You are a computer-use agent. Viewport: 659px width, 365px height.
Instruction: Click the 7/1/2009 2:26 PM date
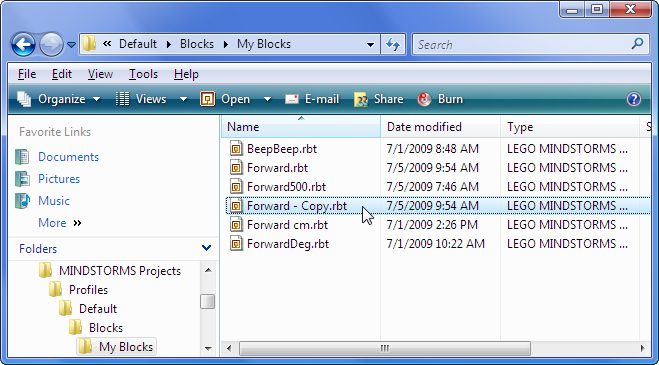(432, 225)
